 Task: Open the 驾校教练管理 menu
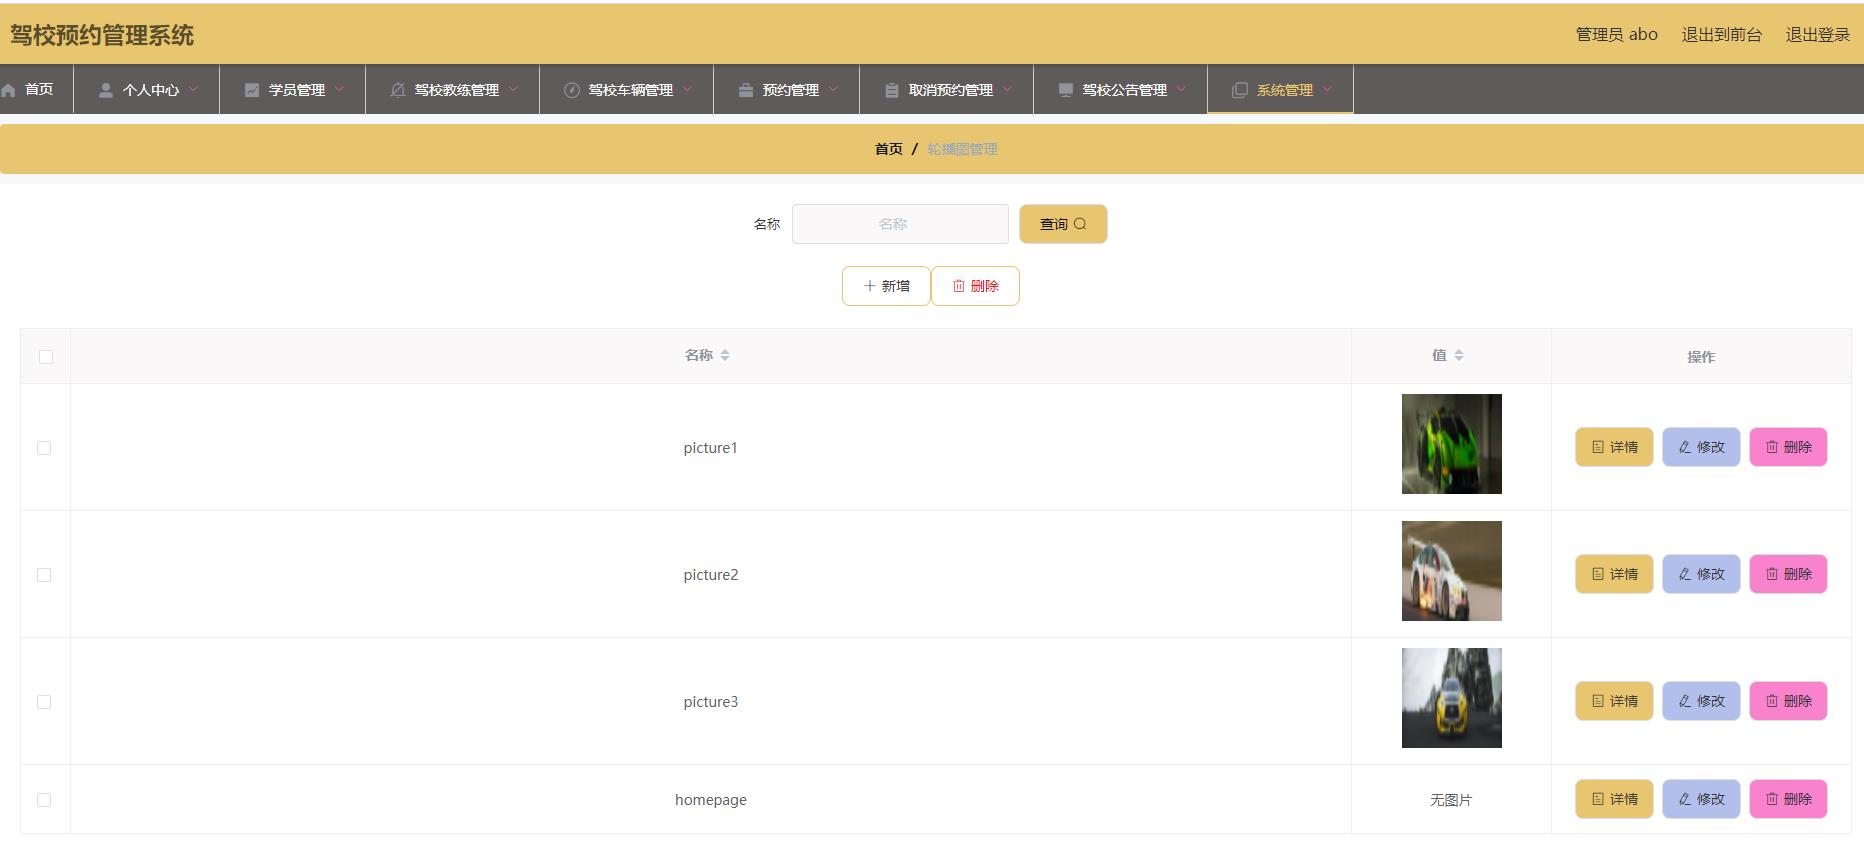(x=453, y=90)
